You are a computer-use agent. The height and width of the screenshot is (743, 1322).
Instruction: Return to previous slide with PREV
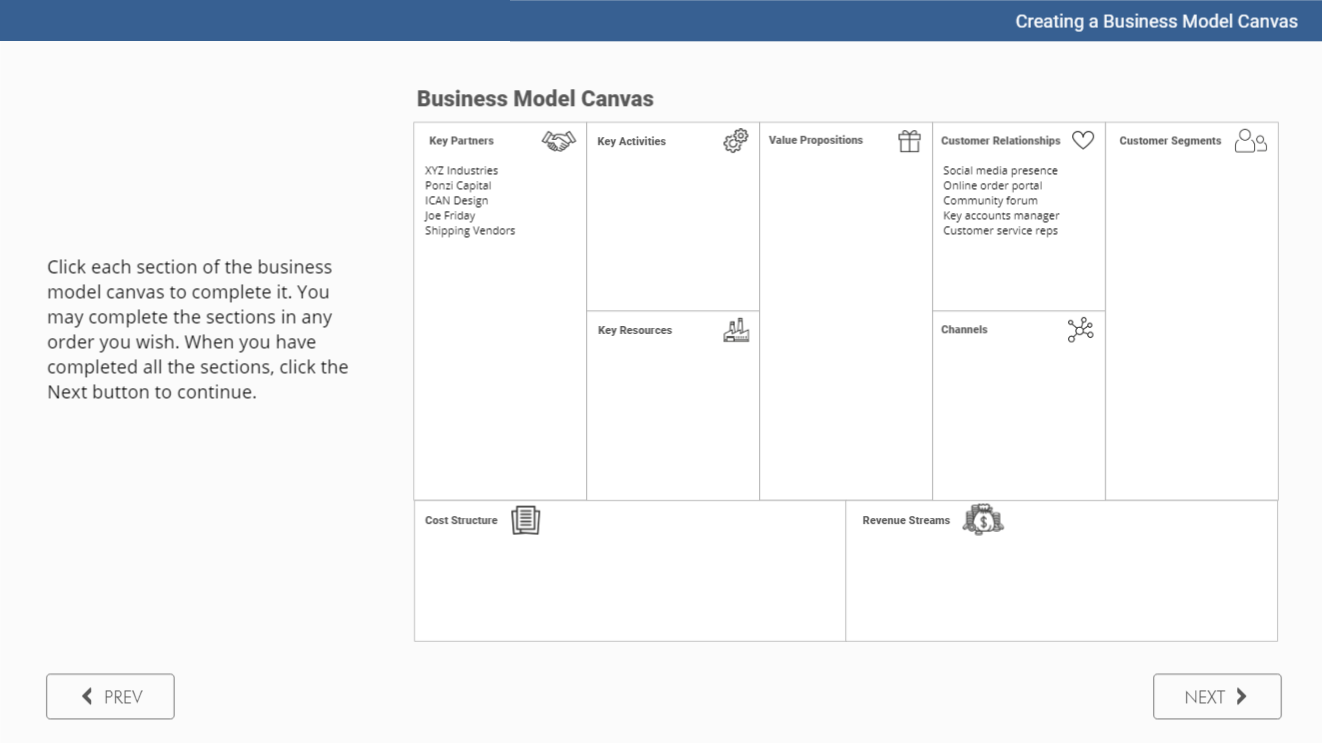110,697
